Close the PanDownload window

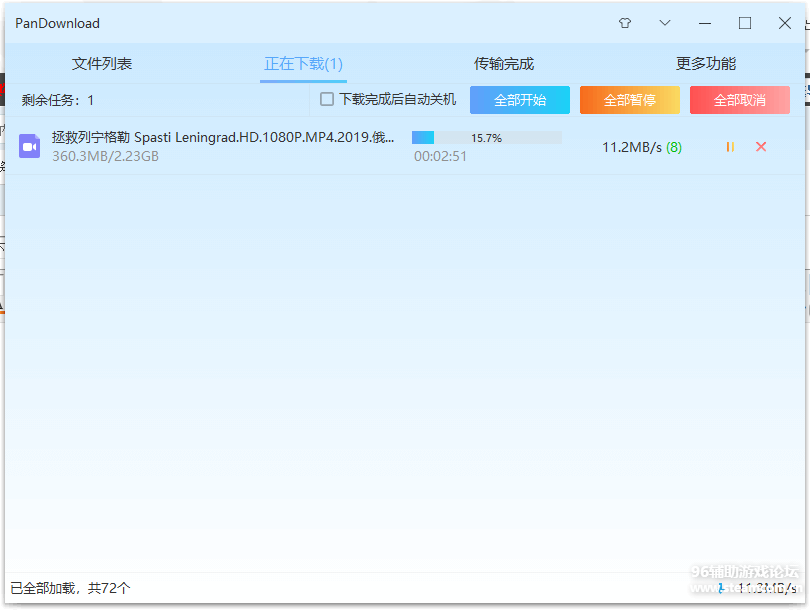tap(785, 23)
